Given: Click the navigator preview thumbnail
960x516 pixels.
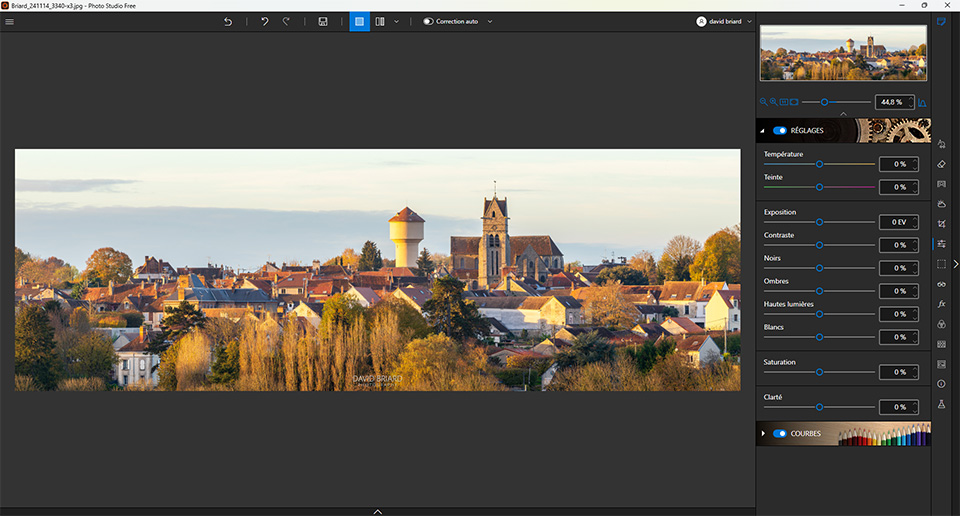Looking at the screenshot, I should [843, 53].
